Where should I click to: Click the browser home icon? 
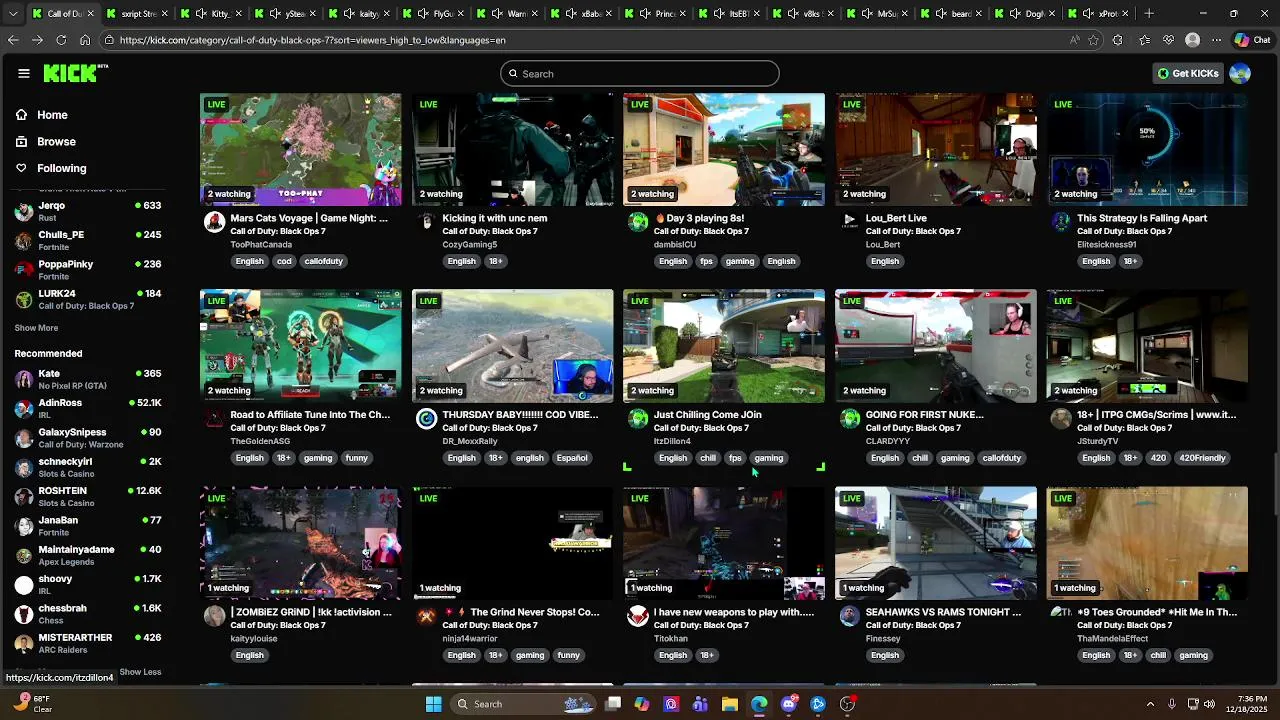click(x=85, y=40)
